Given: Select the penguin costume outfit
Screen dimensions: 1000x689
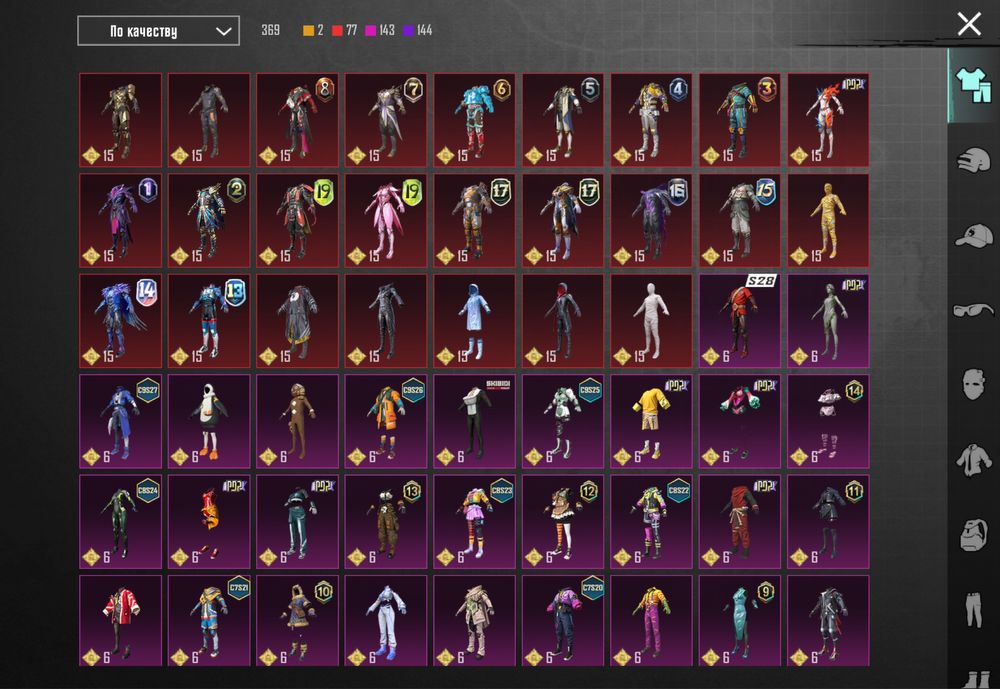Looking at the screenshot, I should pos(209,422).
